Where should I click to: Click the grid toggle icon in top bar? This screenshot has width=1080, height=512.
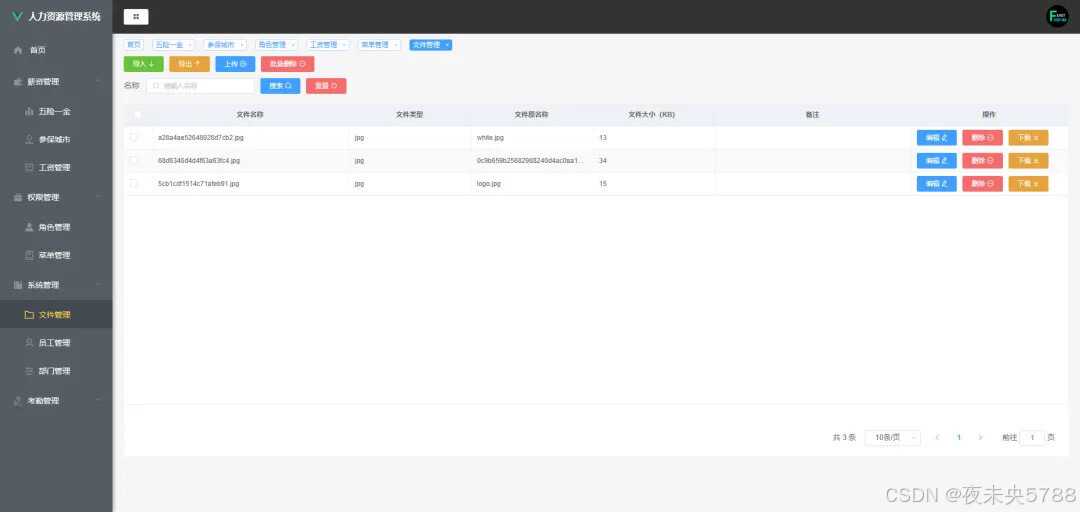coord(136,17)
